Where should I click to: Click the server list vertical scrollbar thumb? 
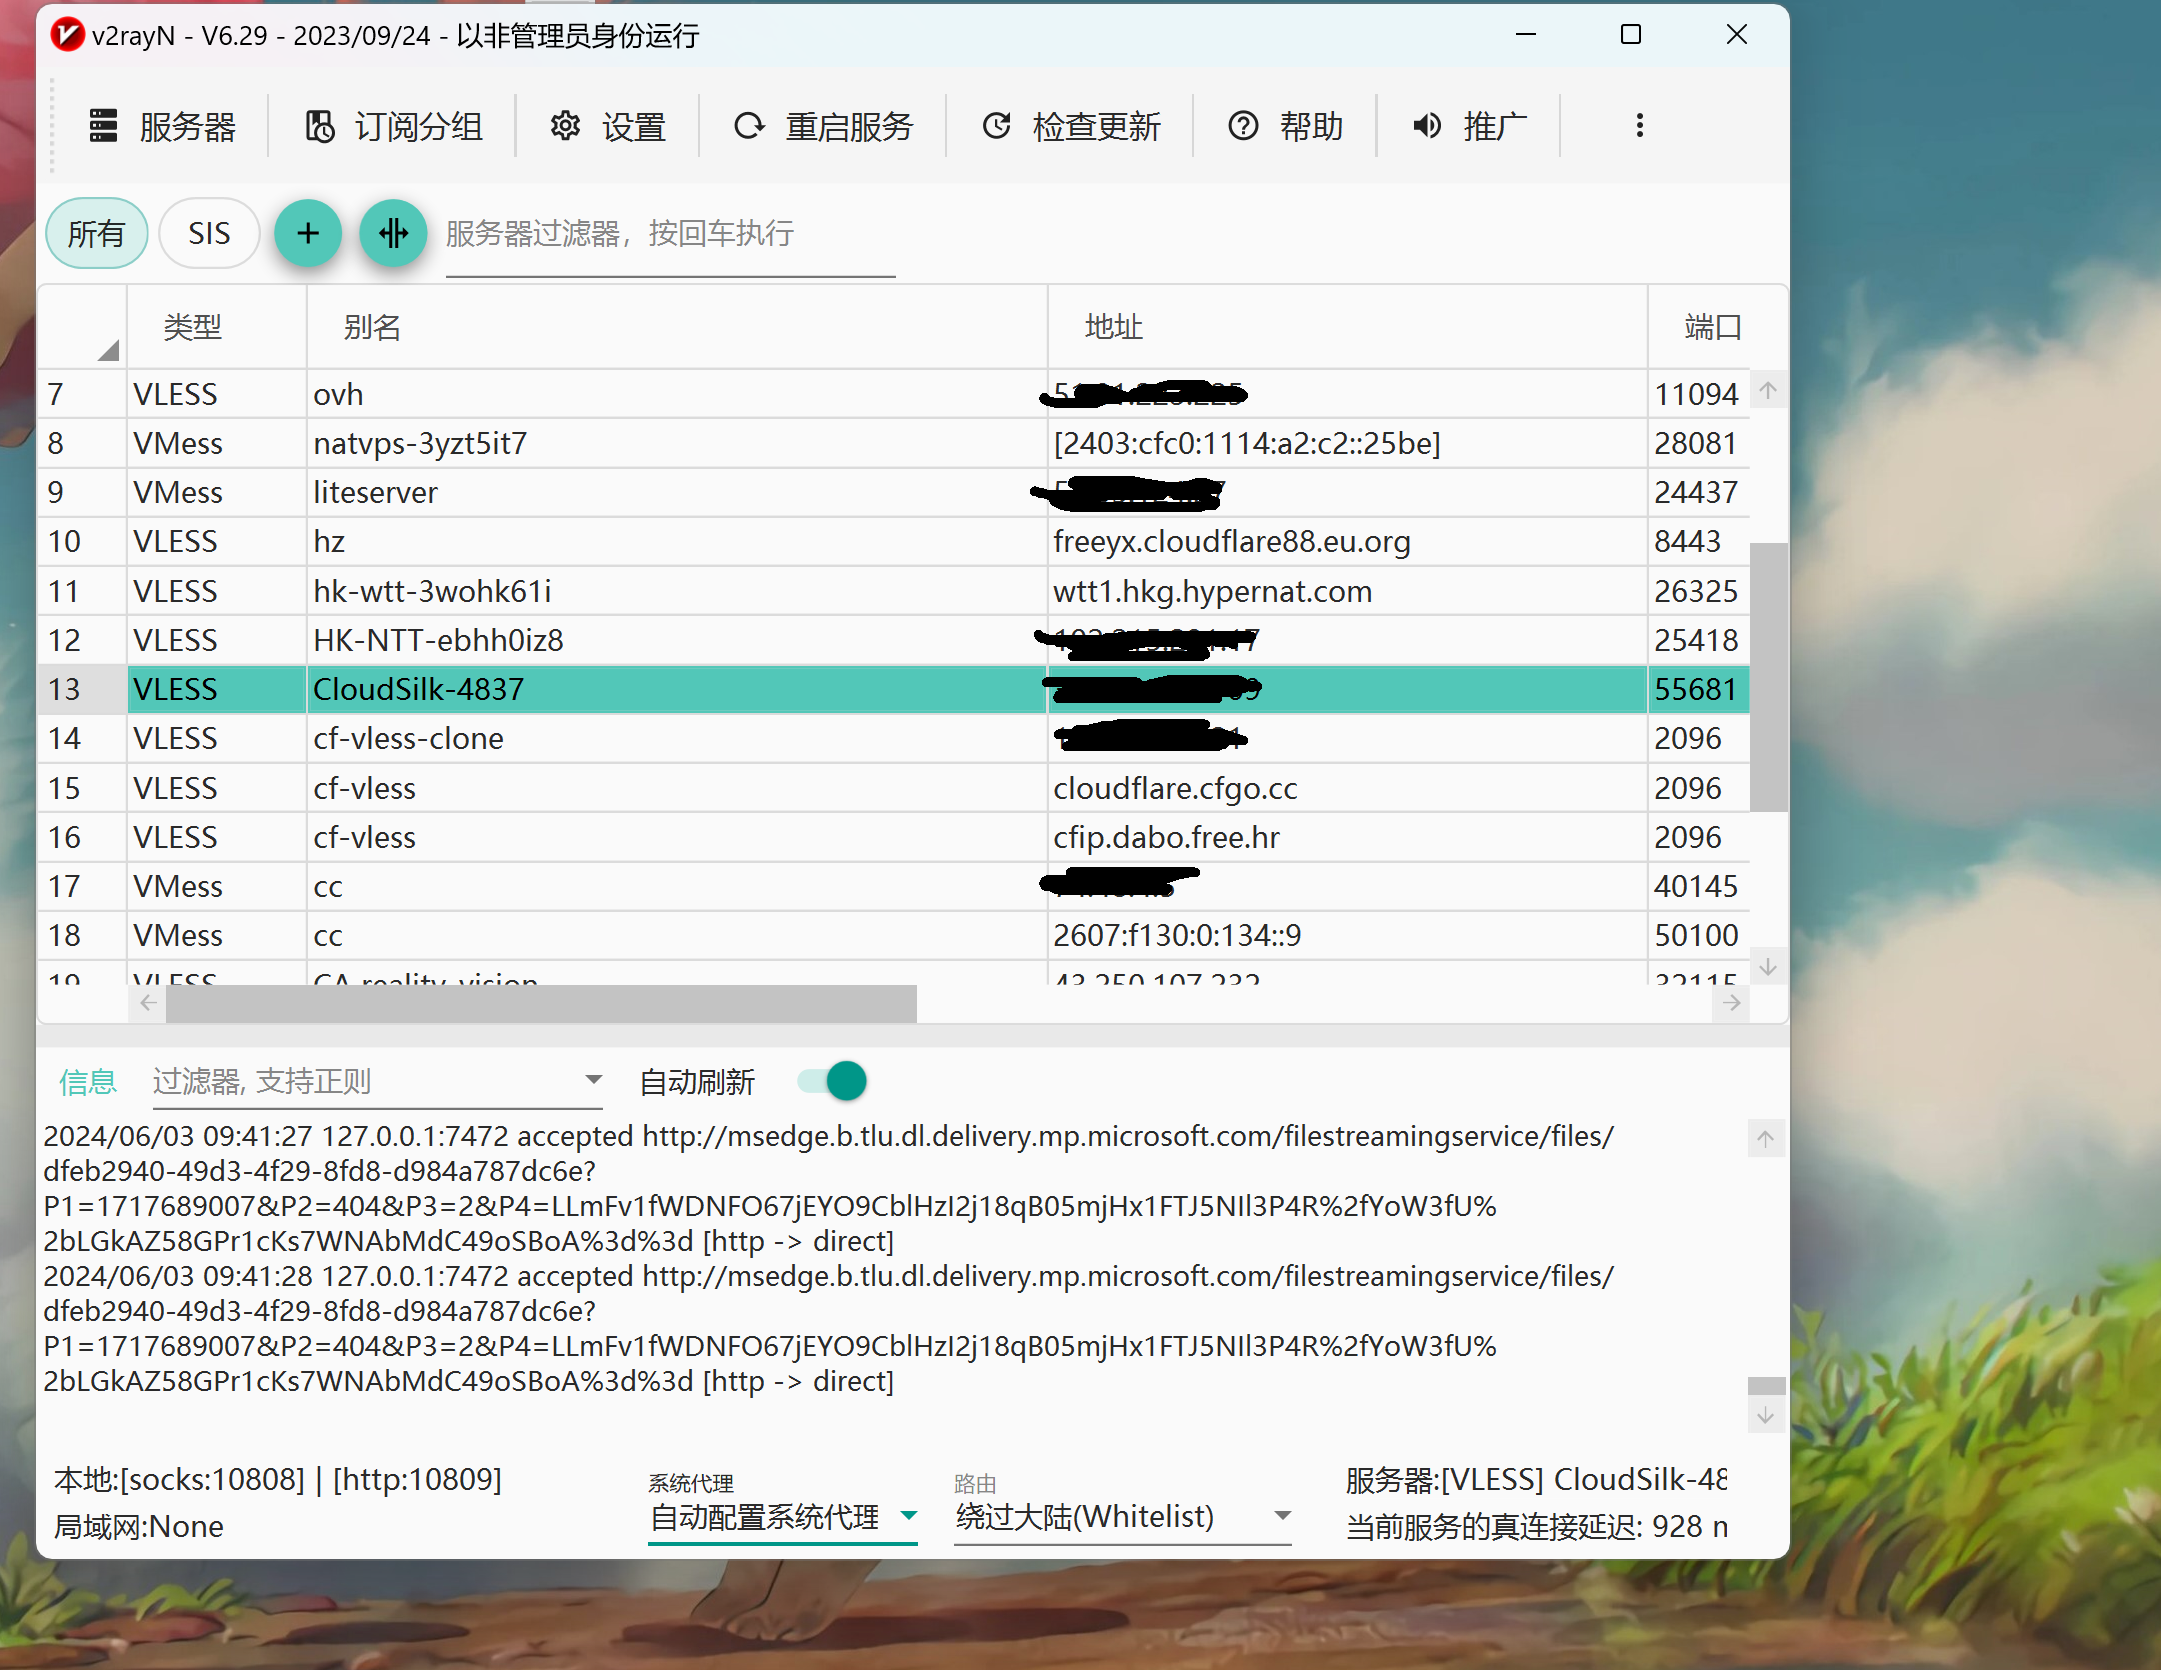[x=1768, y=677]
